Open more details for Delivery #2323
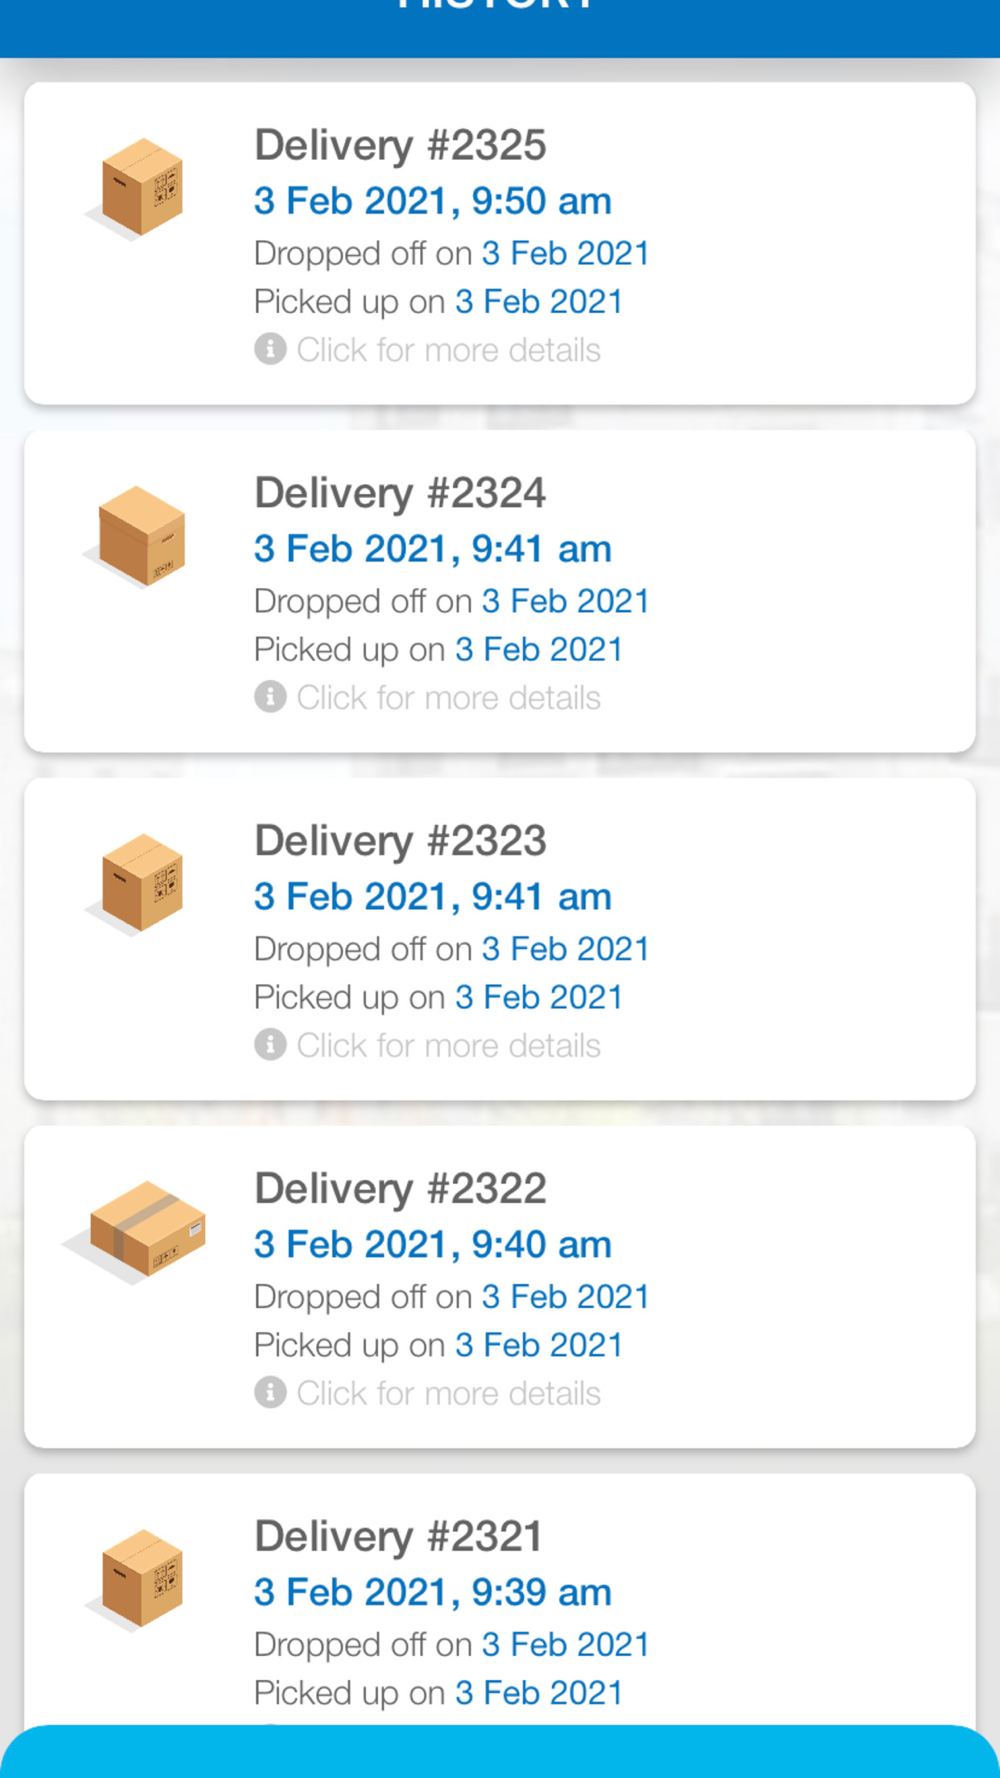 pyautogui.click(x=448, y=1046)
